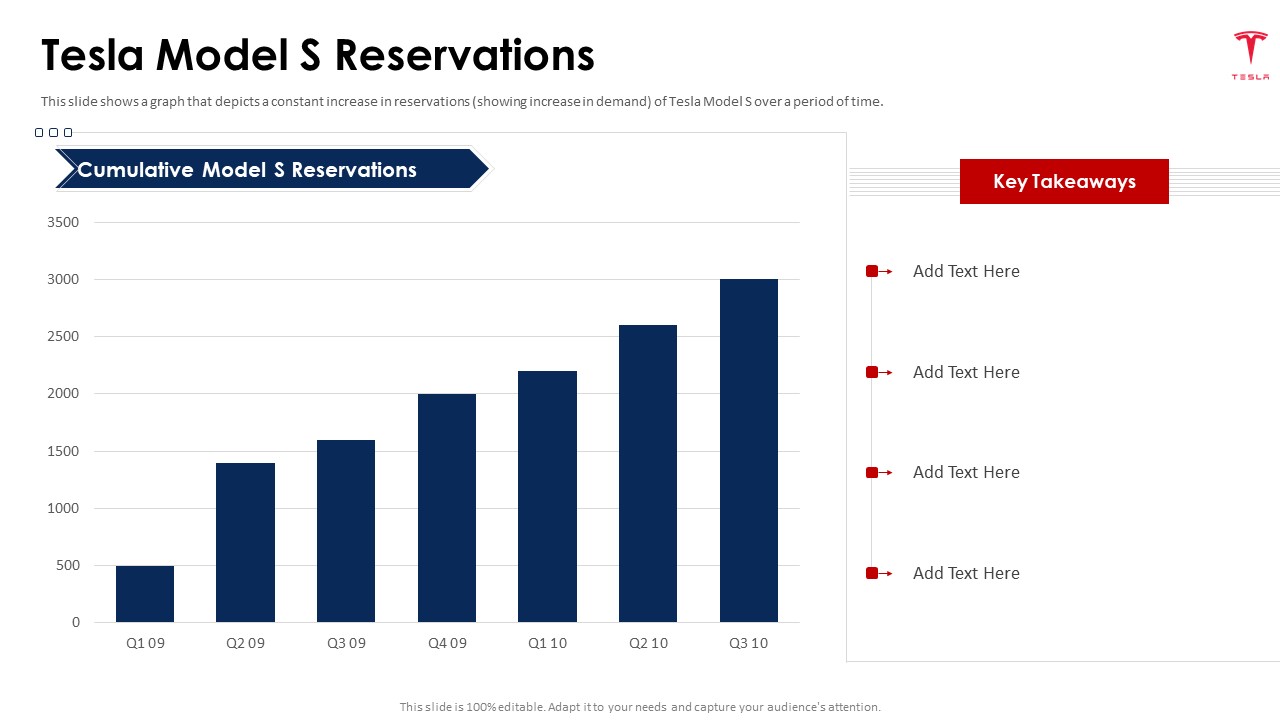Click the red bullet of first Add Text Here

872,271
